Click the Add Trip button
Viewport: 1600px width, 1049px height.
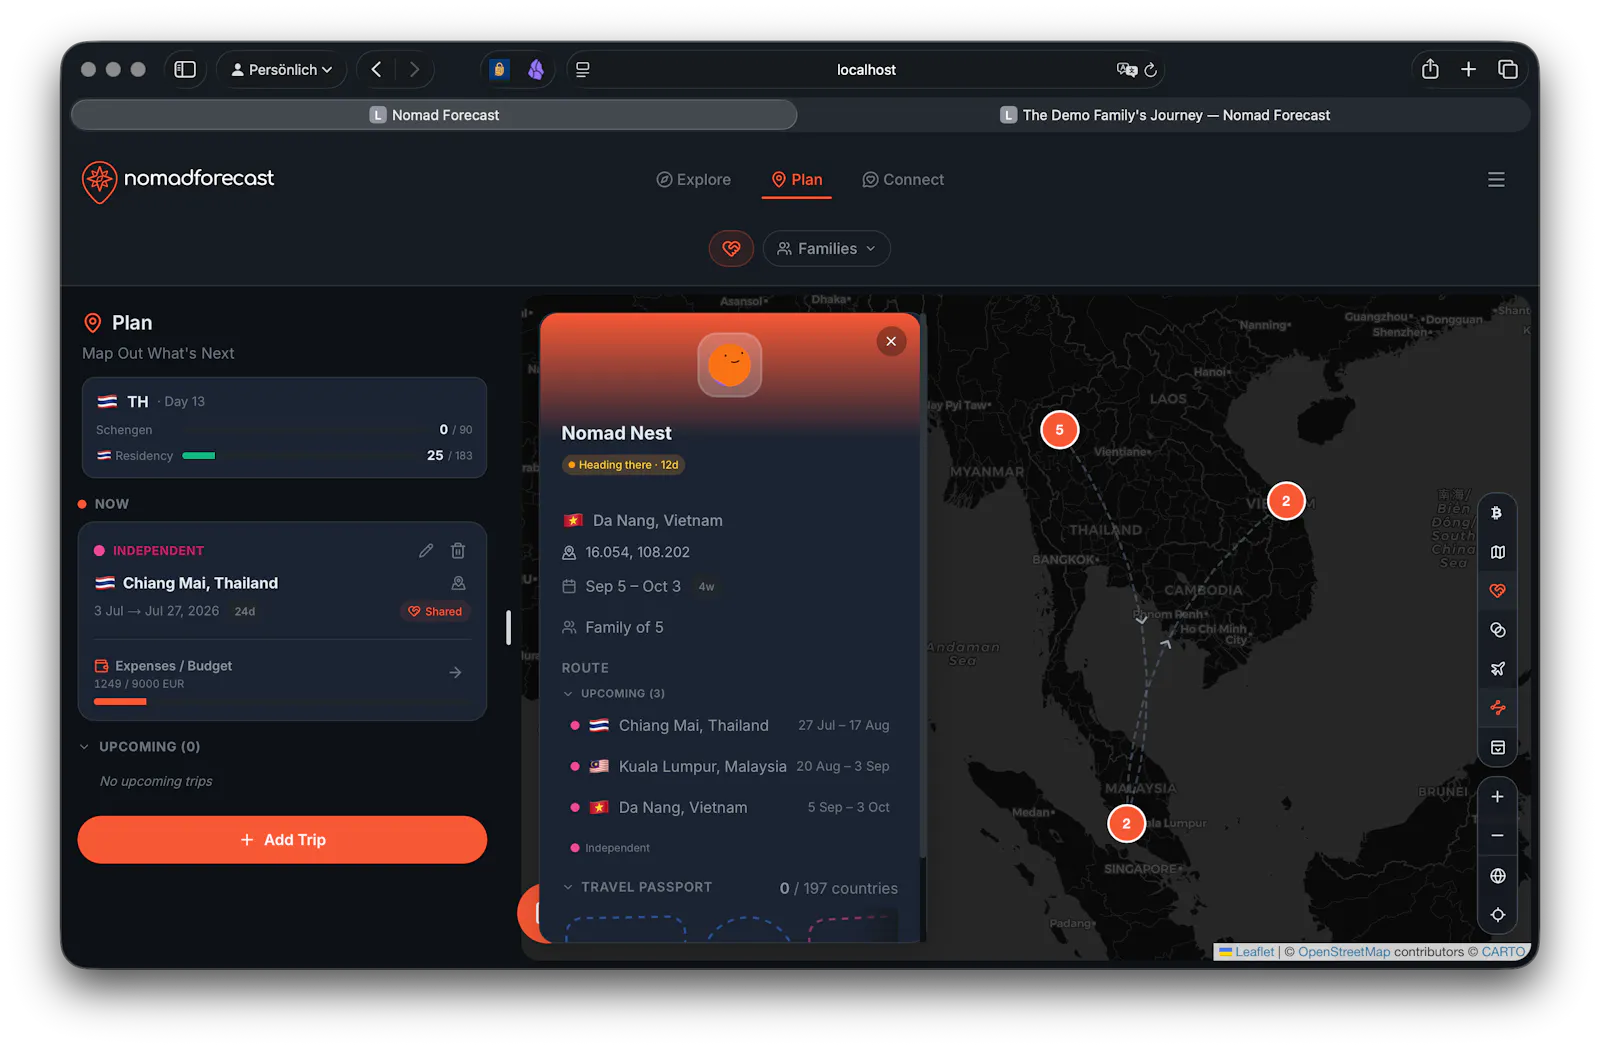282,840
